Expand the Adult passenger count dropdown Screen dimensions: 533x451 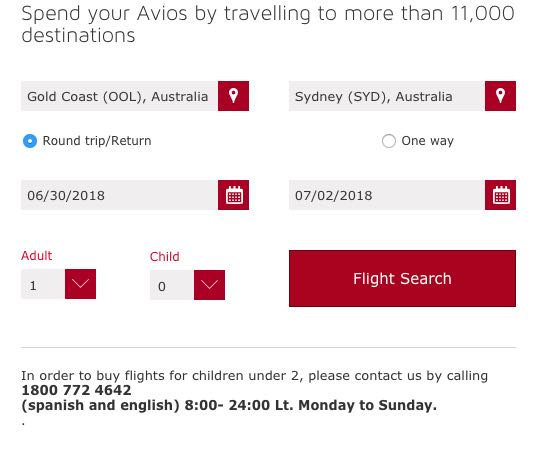(80, 284)
